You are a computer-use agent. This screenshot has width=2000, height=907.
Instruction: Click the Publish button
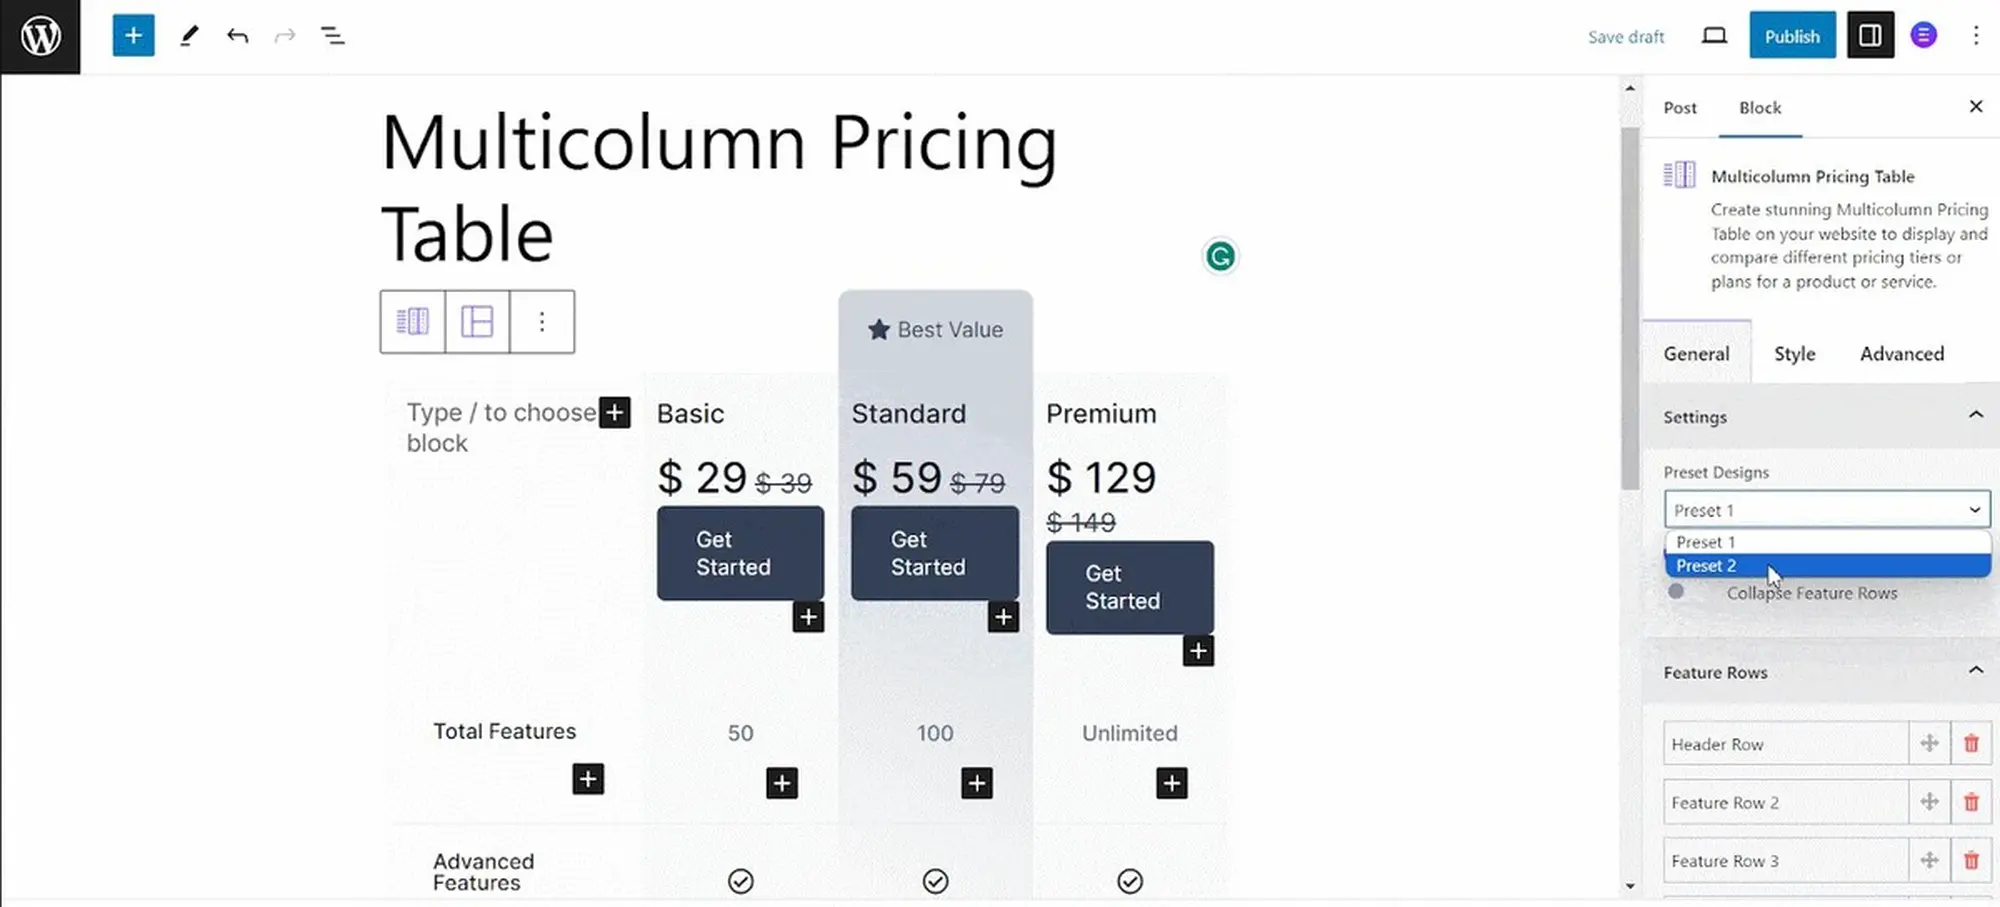[1791, 37]
